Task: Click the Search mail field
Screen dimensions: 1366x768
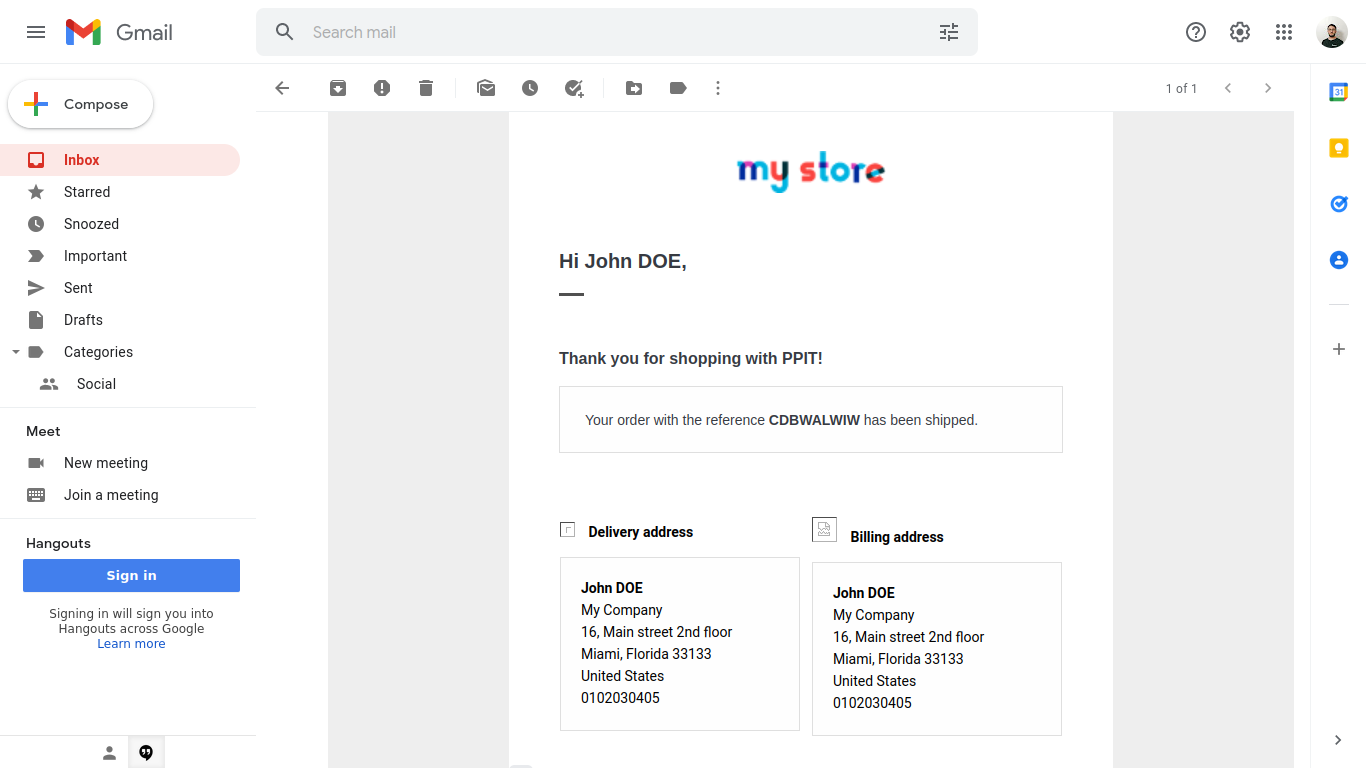Action: [616, 32]
